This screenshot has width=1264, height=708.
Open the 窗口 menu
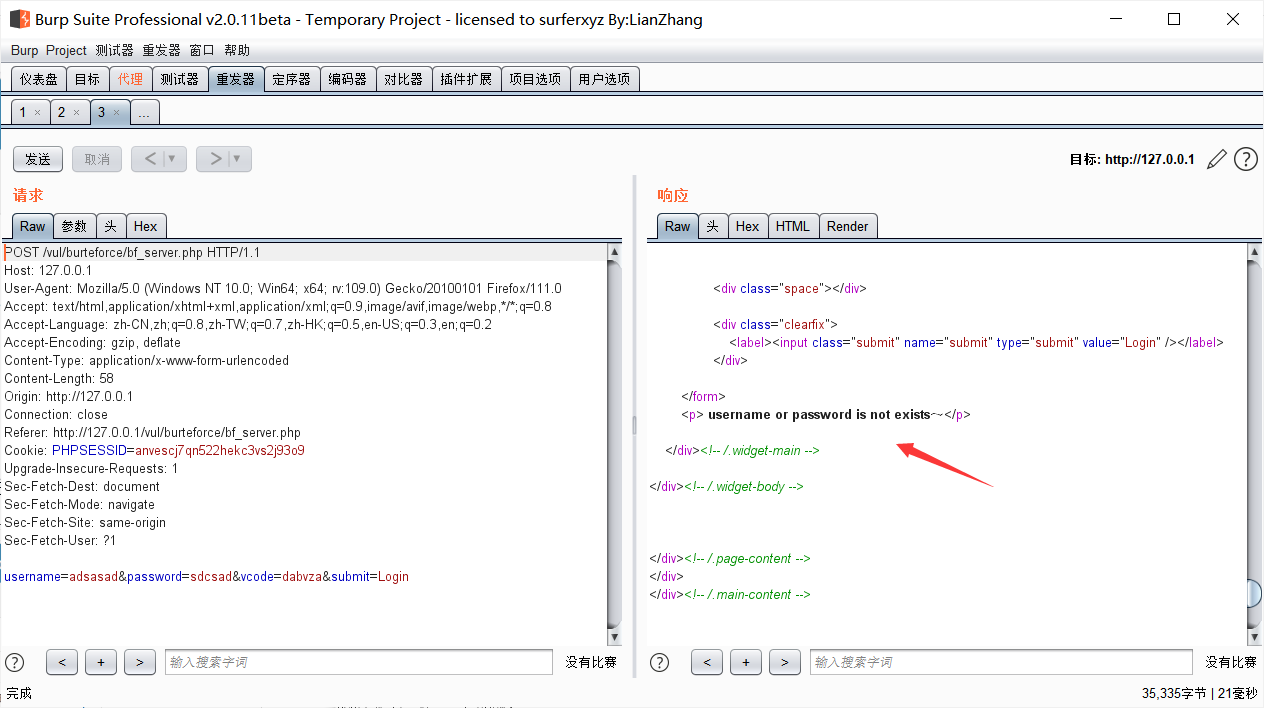pyautogui.click(x=202, y=50)
